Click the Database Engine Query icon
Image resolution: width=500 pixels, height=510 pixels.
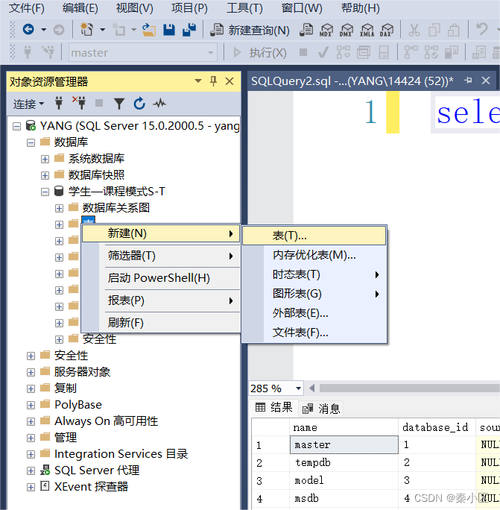(306, 30)
